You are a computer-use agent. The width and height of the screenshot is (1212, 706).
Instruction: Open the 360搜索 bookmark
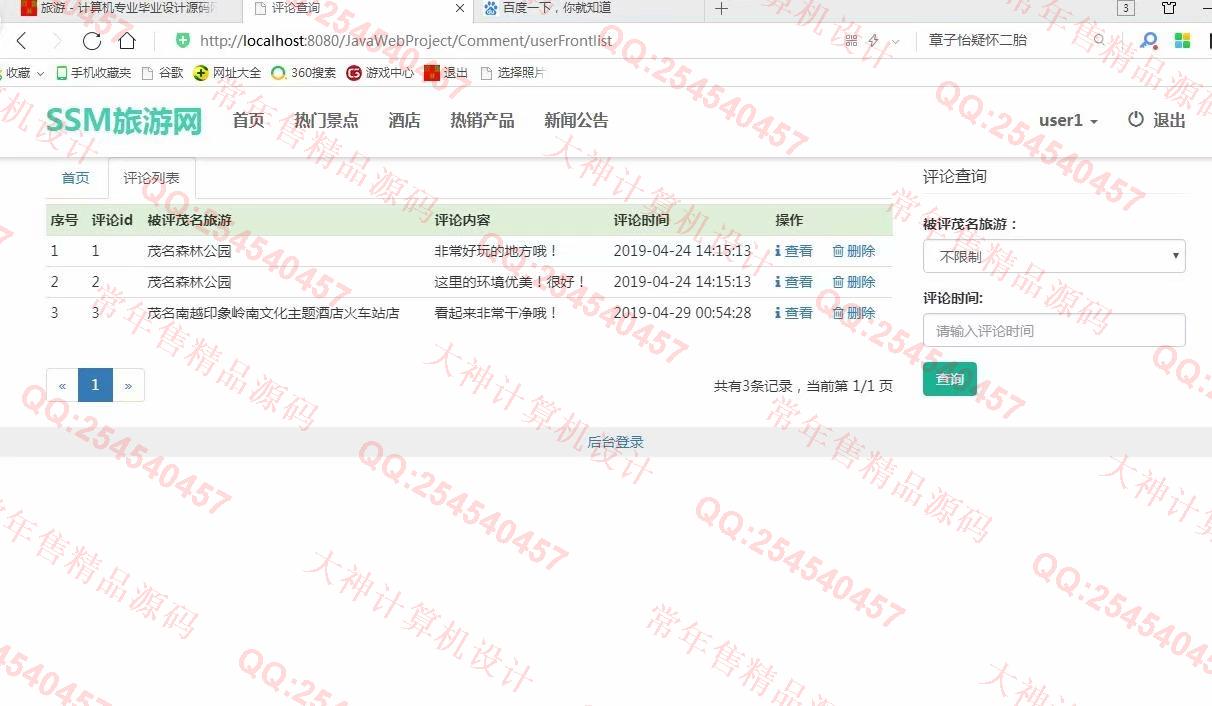tap(304, 73)
